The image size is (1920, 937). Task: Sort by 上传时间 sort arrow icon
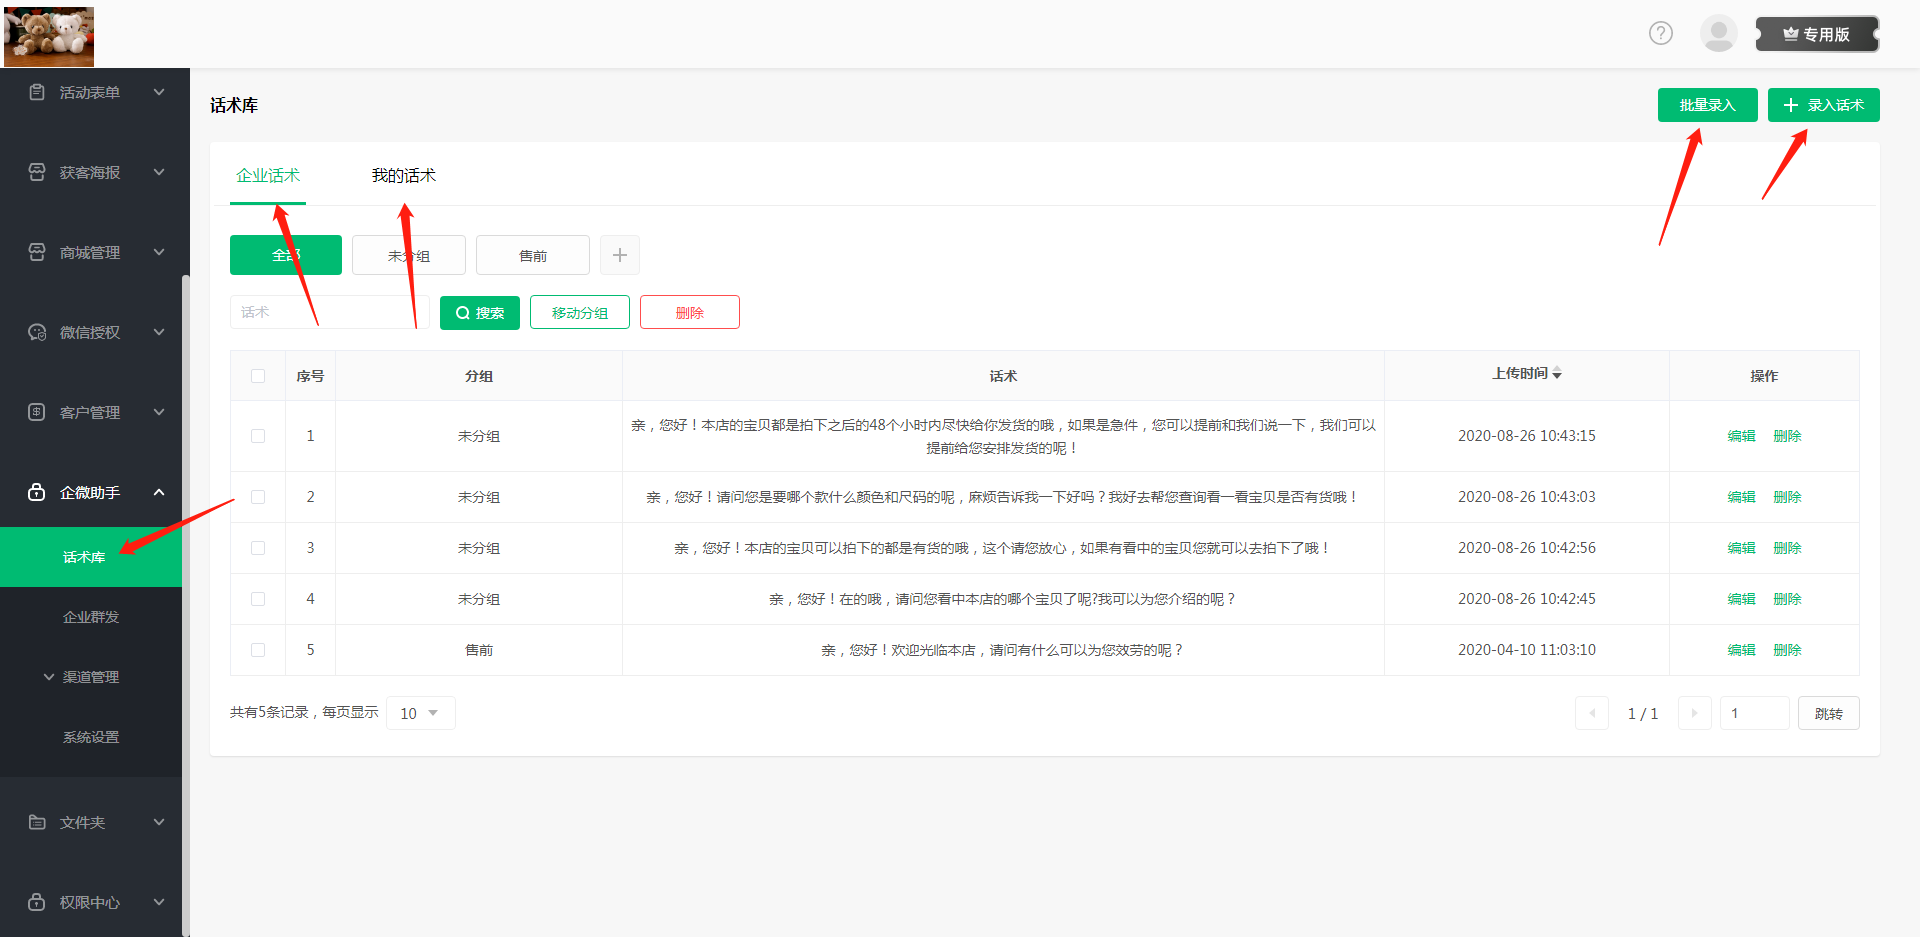(1557, 373)
